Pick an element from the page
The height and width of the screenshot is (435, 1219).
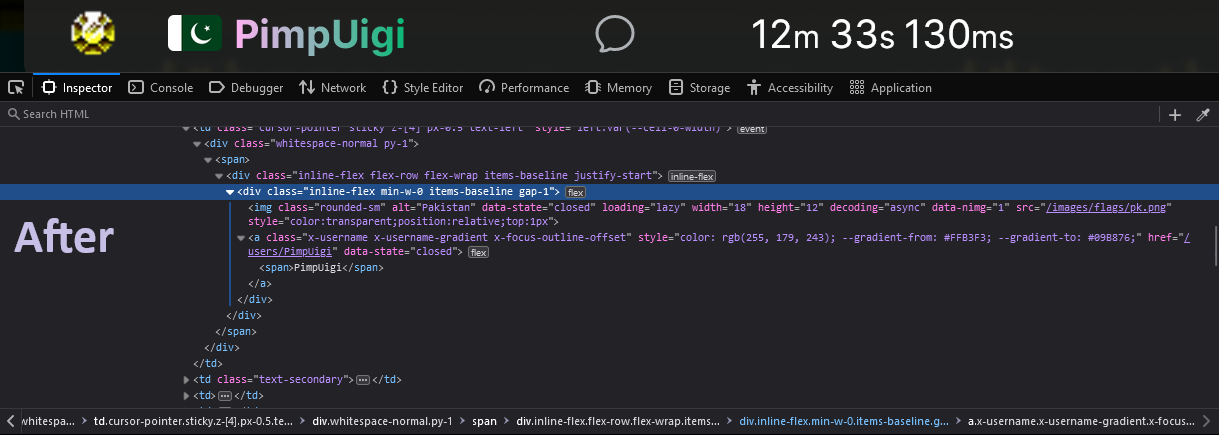[x=16, y=88]
